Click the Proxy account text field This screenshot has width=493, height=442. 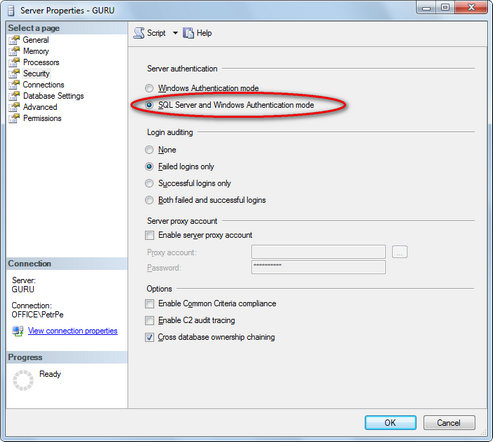318,252
